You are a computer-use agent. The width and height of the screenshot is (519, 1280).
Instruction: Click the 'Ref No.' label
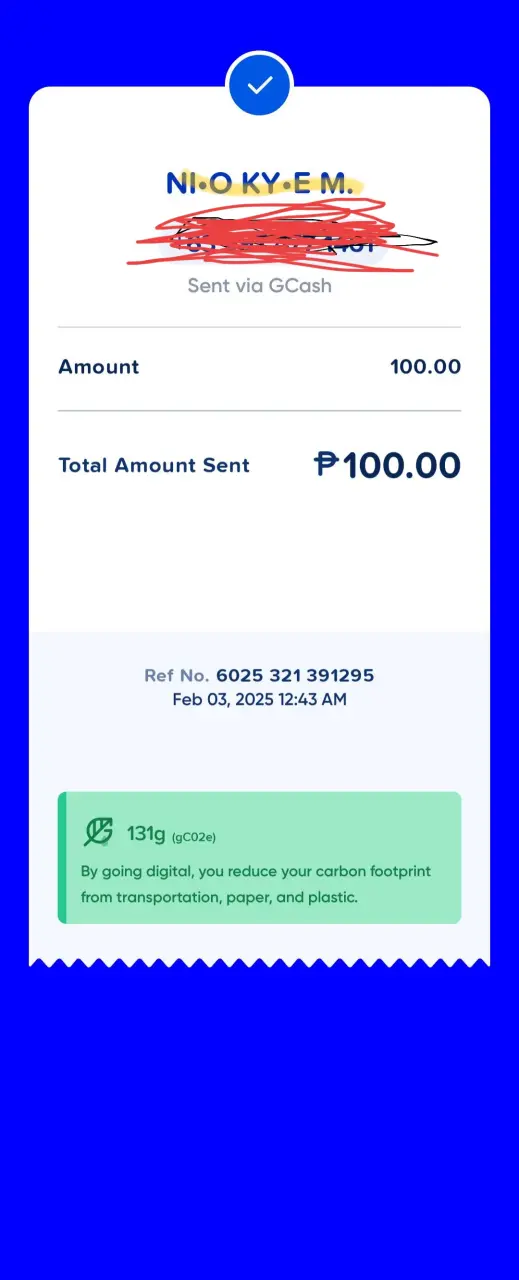point(177,676)
